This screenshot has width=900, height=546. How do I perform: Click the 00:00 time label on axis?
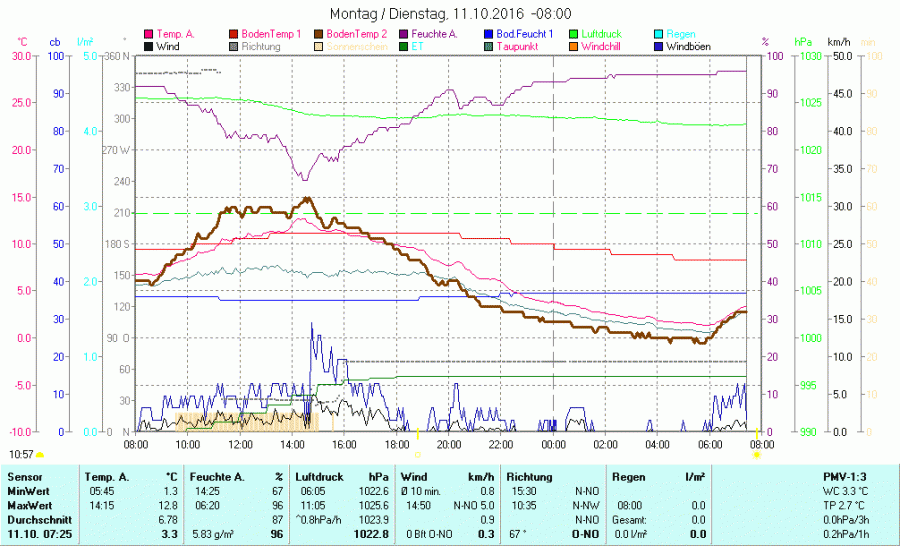553,443
